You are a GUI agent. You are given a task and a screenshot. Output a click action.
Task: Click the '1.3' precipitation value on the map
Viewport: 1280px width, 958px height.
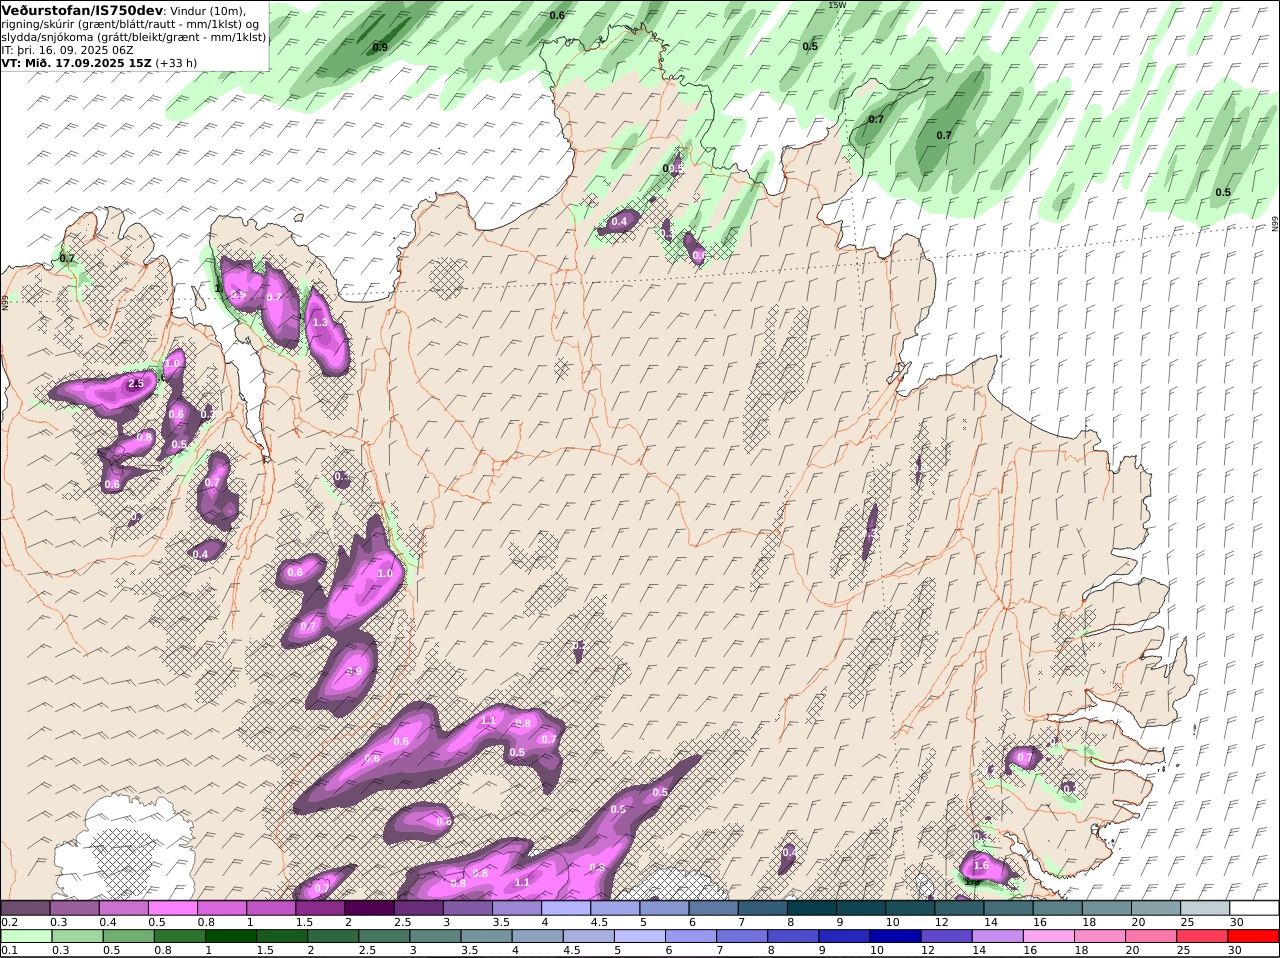pos(320,323)
